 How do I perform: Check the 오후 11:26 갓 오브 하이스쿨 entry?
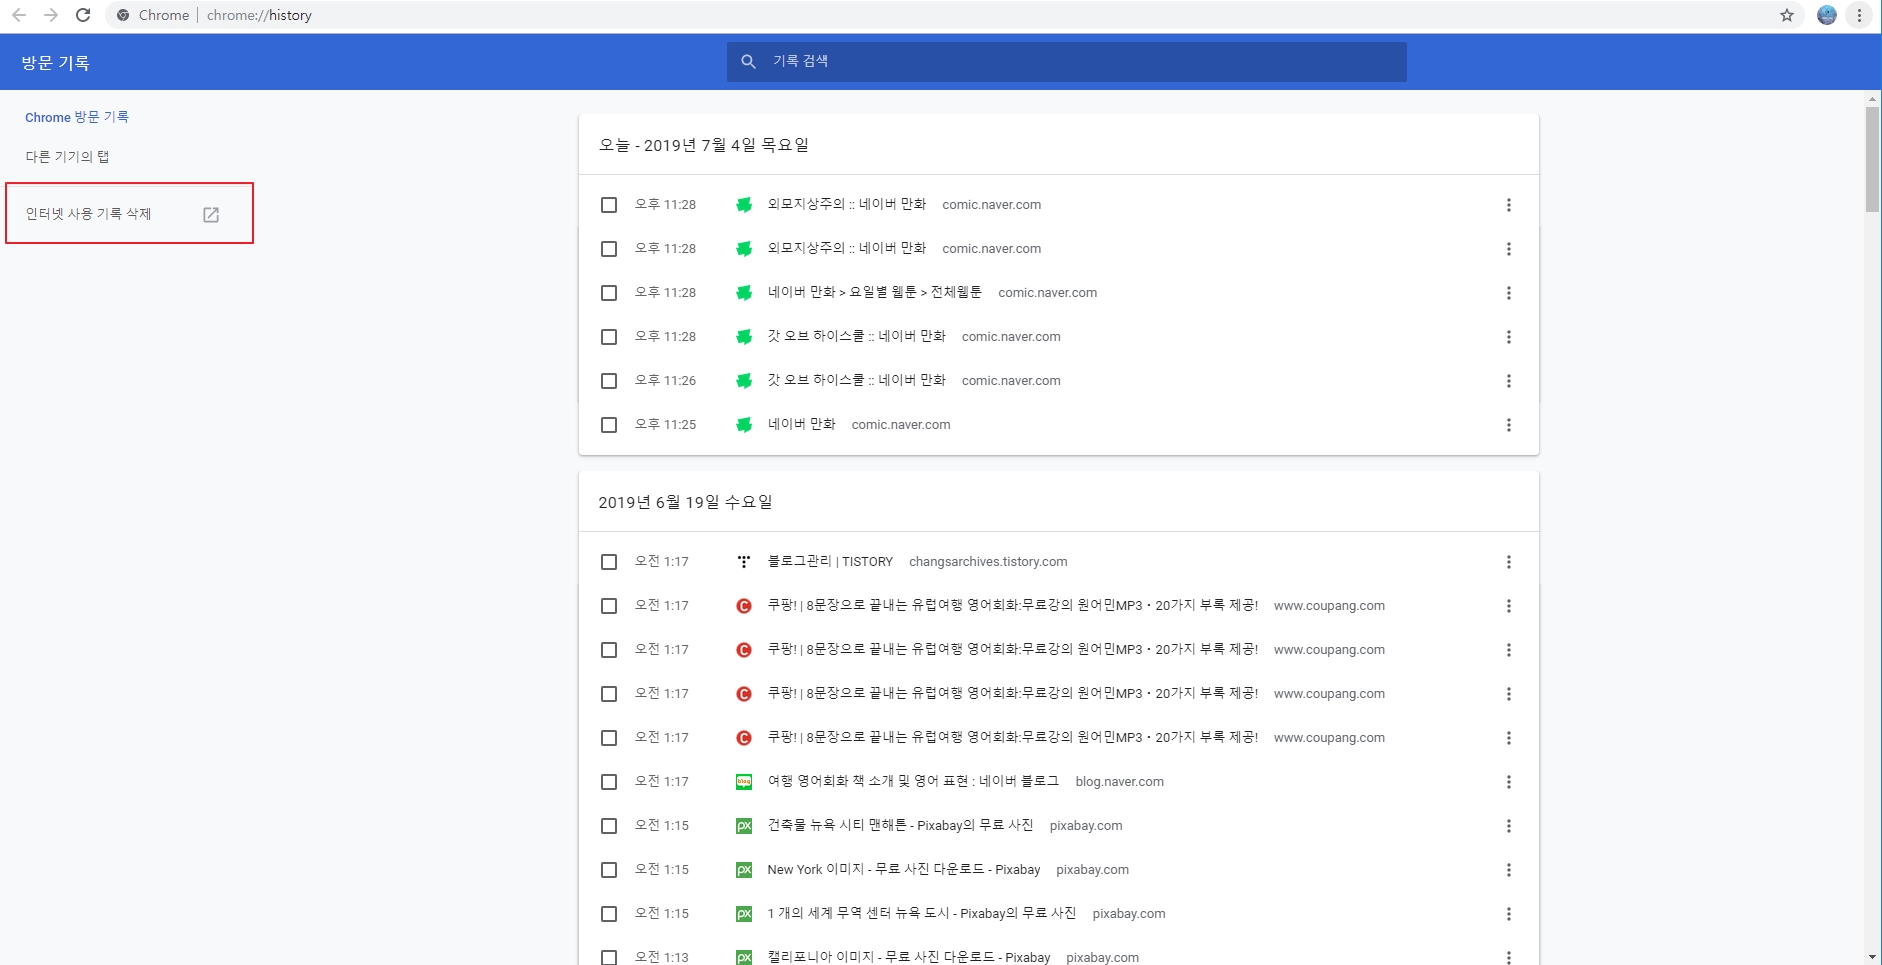click(609, 381)
